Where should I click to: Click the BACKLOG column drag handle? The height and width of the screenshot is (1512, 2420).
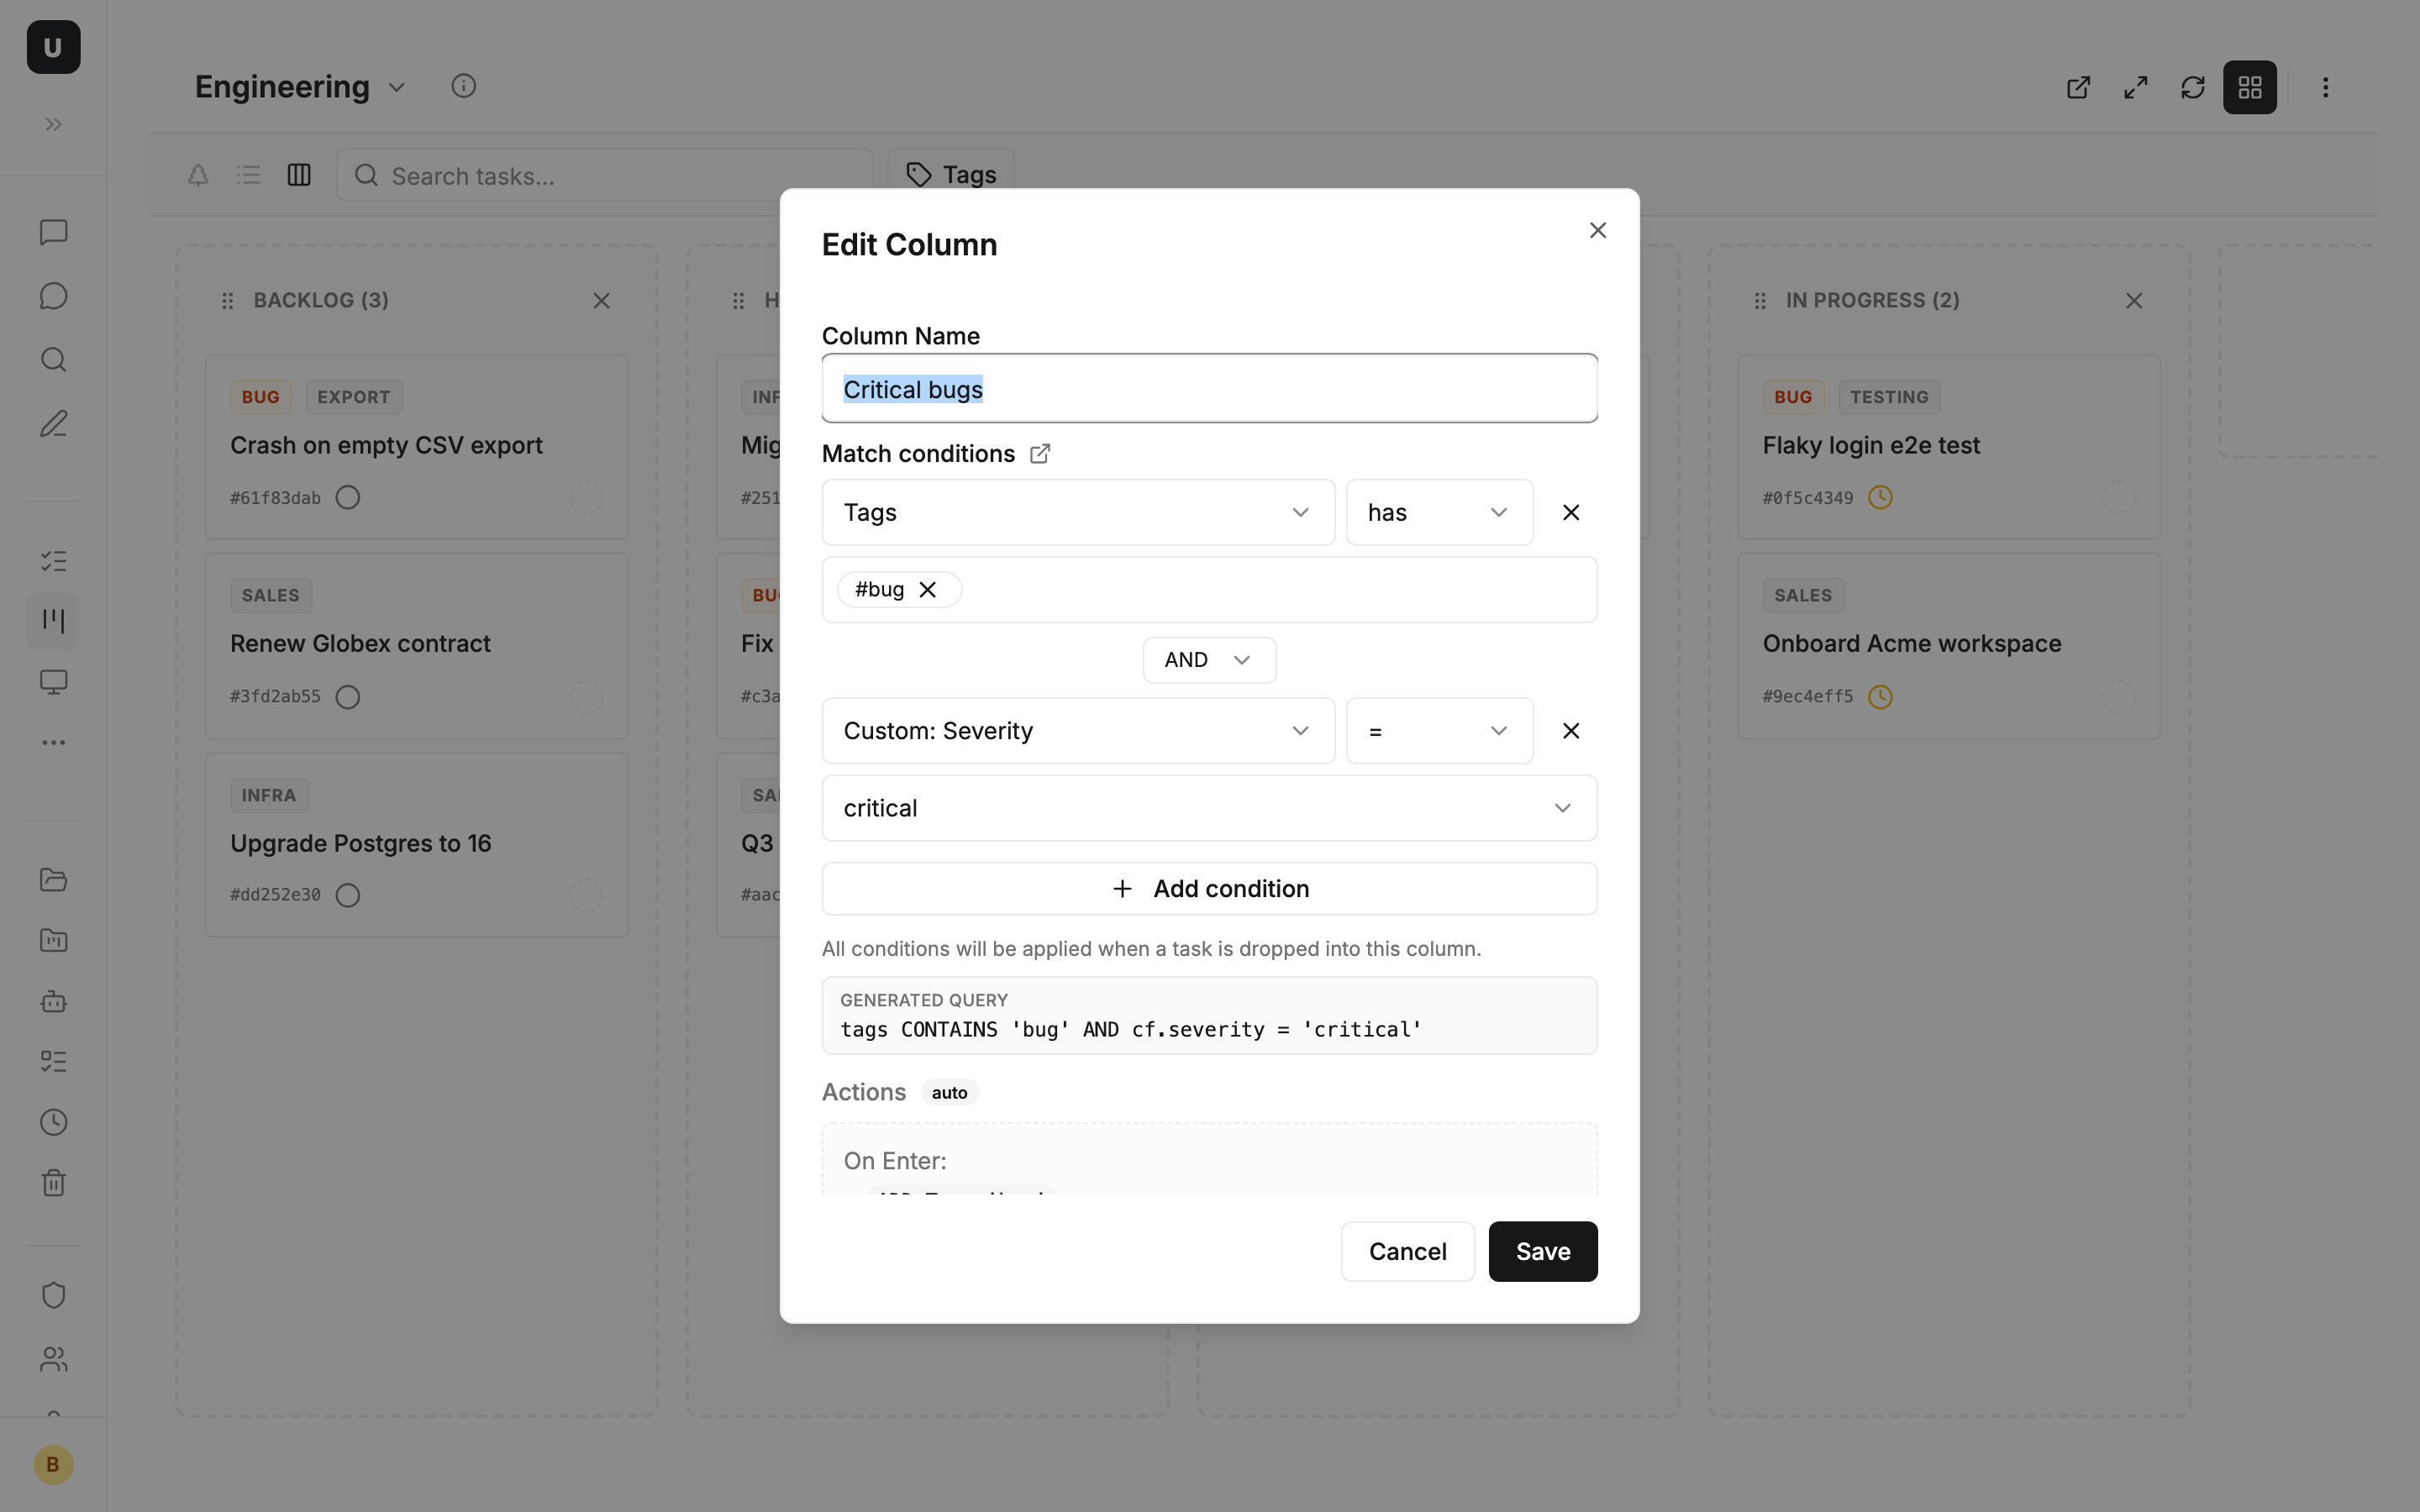[227, 301]
